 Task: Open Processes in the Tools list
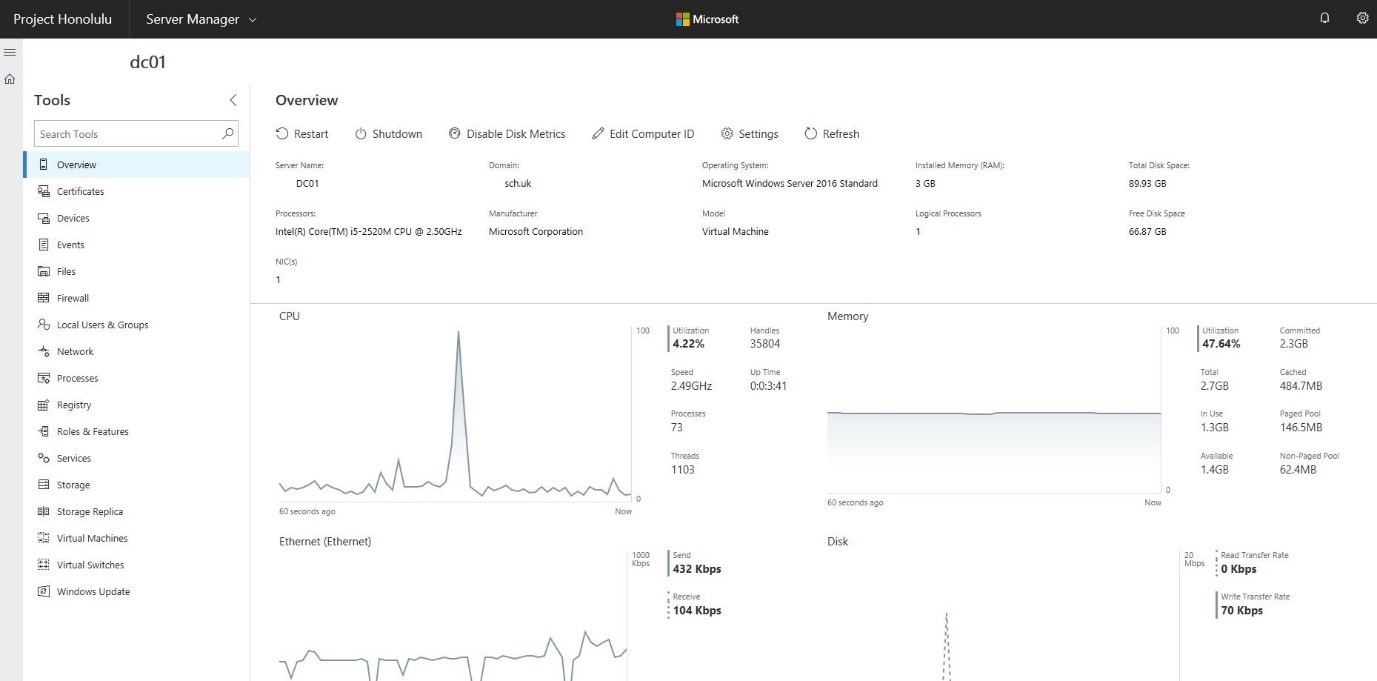(x=136, y=378)
